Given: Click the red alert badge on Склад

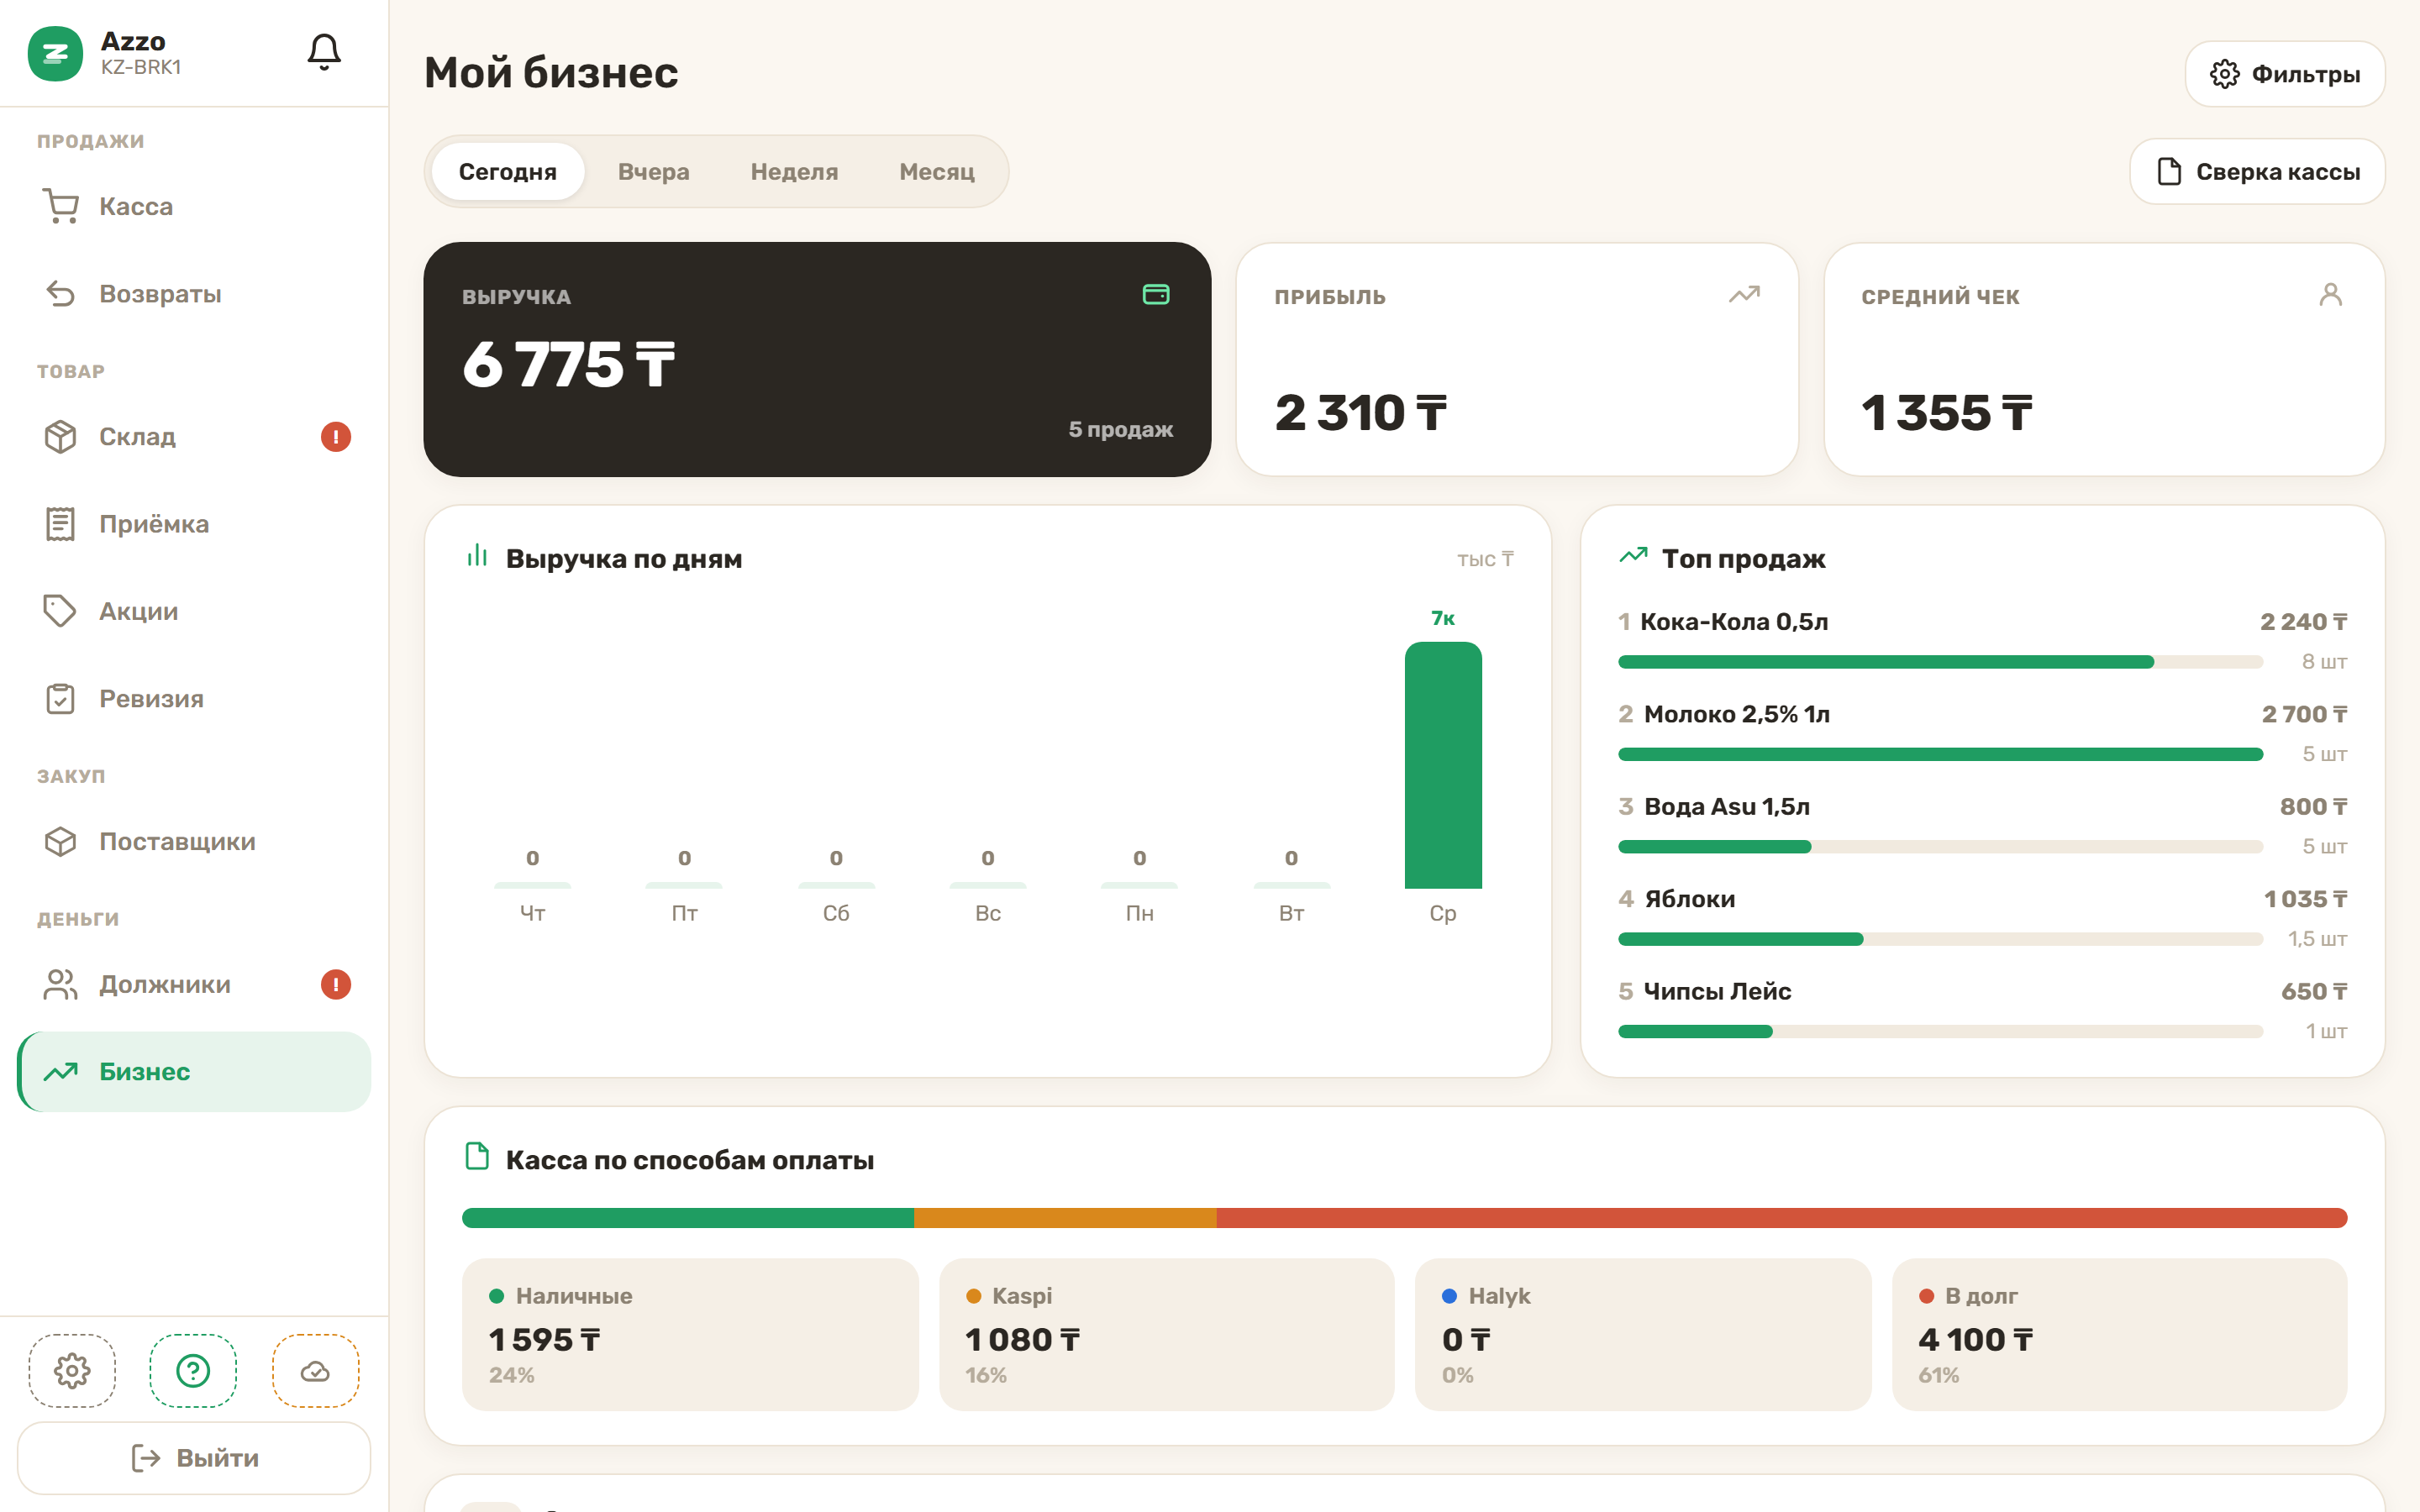Looking at the screenshot, I should 336,437.
